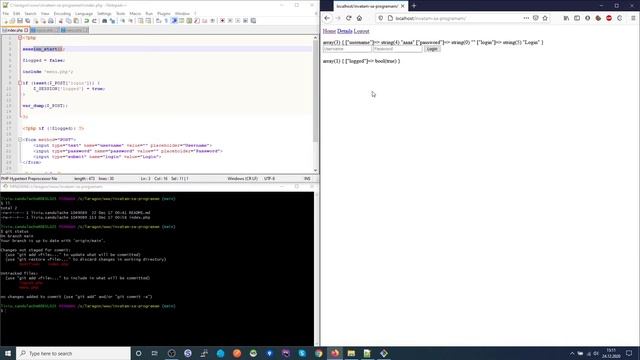This screenshot has width=640, height=360.
Task: Open the Encoding menu in Notepad++
Action: 62,13
